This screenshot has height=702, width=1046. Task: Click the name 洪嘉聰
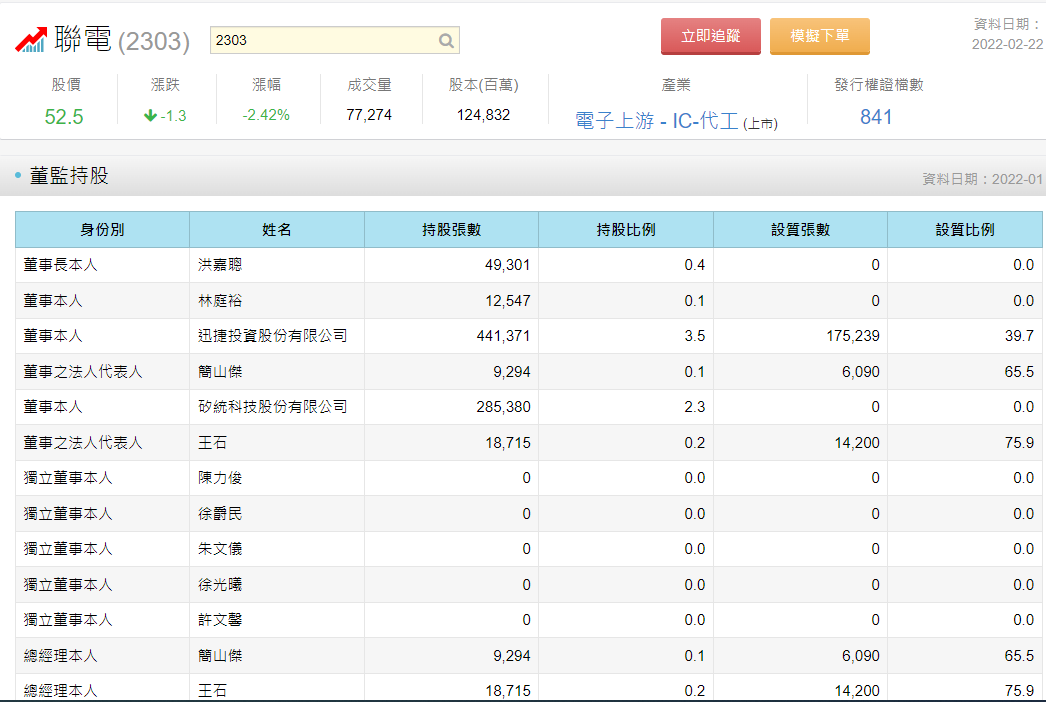(x=220, y=265)
